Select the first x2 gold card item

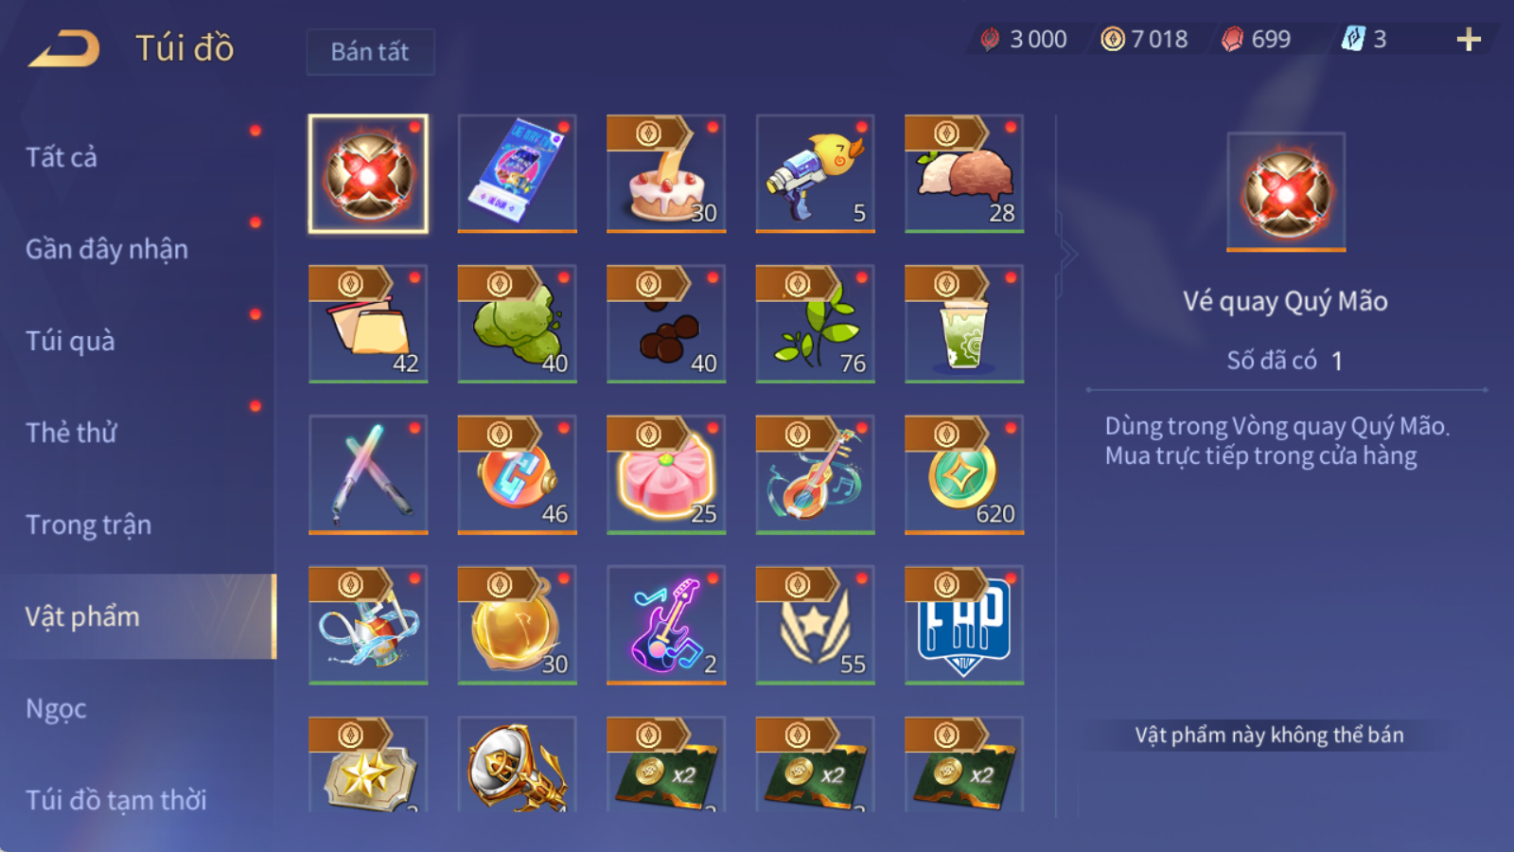(x=666, y=764)
